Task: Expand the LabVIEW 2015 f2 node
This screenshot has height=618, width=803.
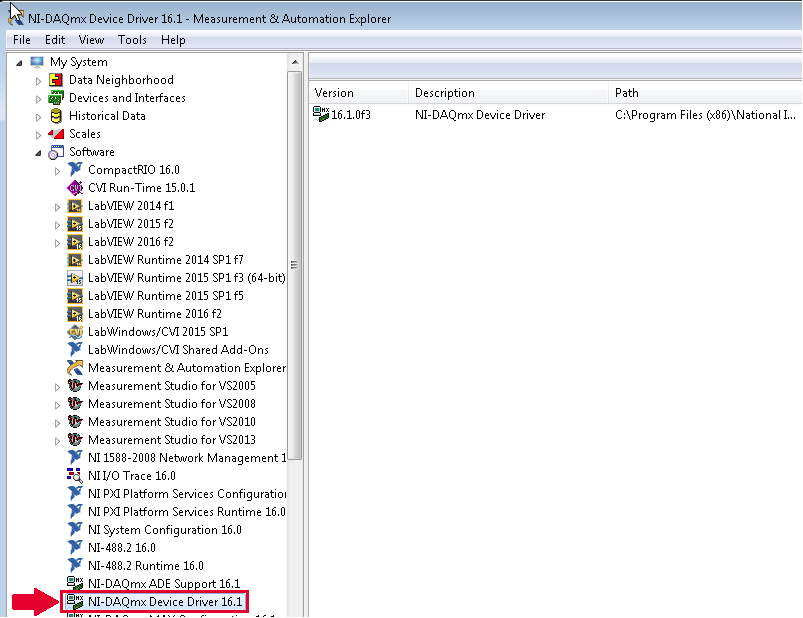Action: click(x=57, y=225)
